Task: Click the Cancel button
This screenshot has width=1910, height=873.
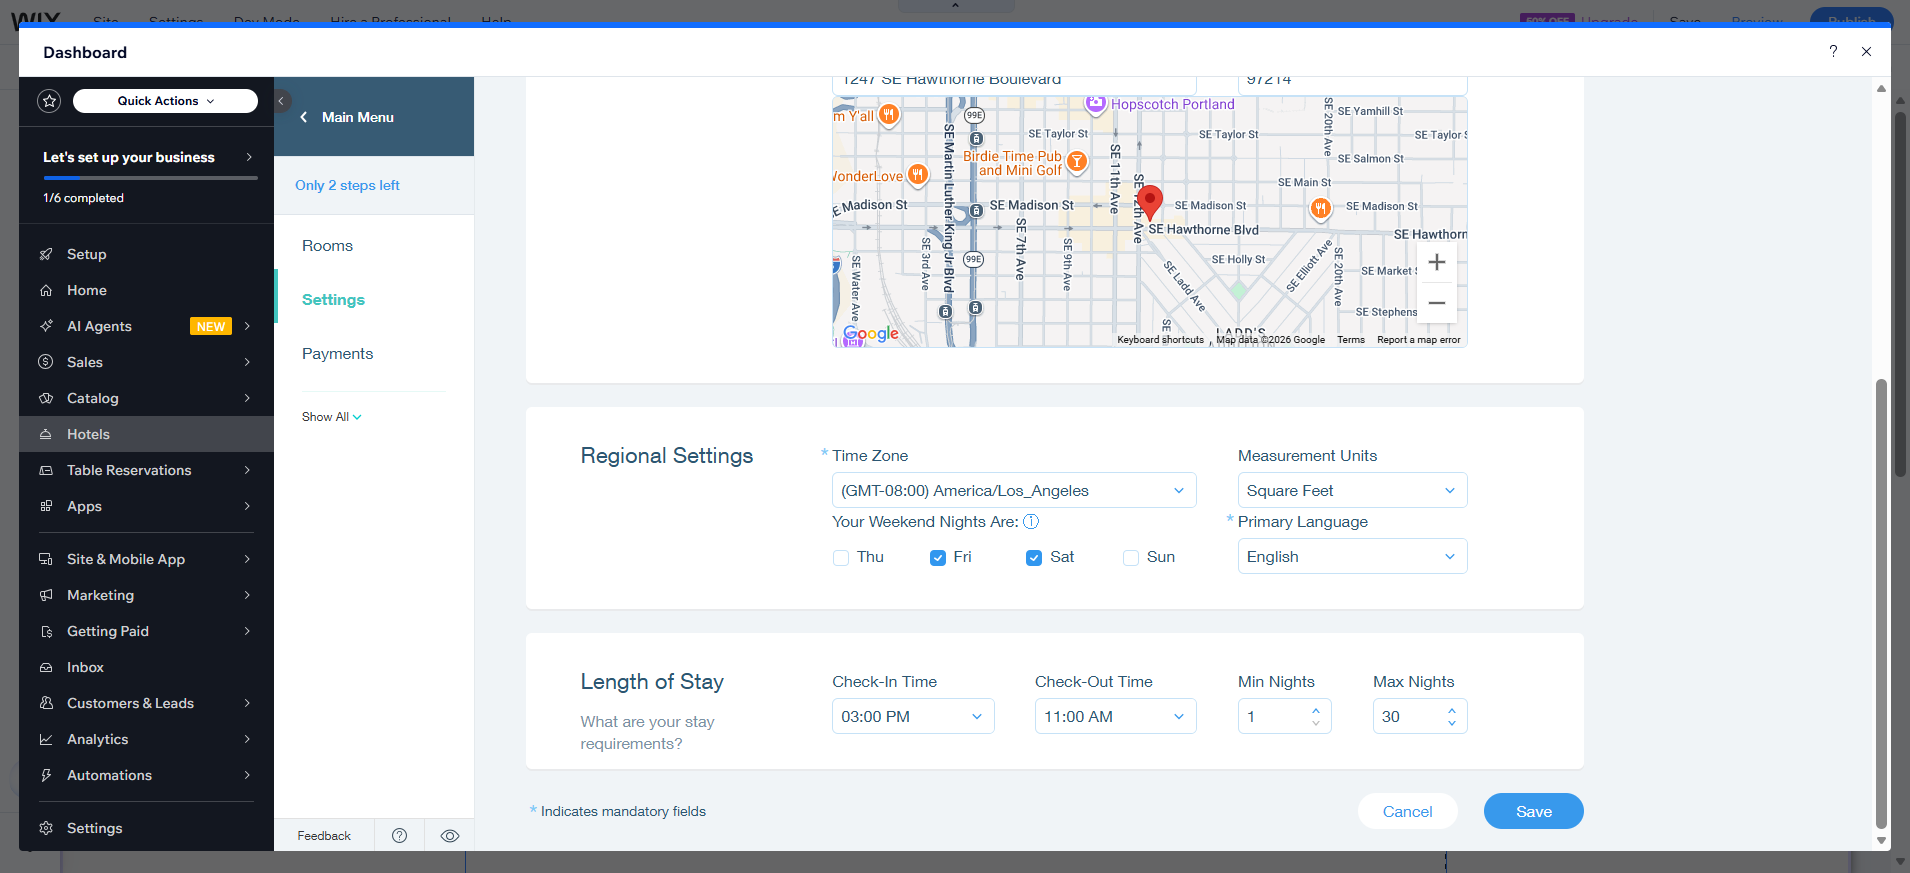Action: [x=1407, y=811]
